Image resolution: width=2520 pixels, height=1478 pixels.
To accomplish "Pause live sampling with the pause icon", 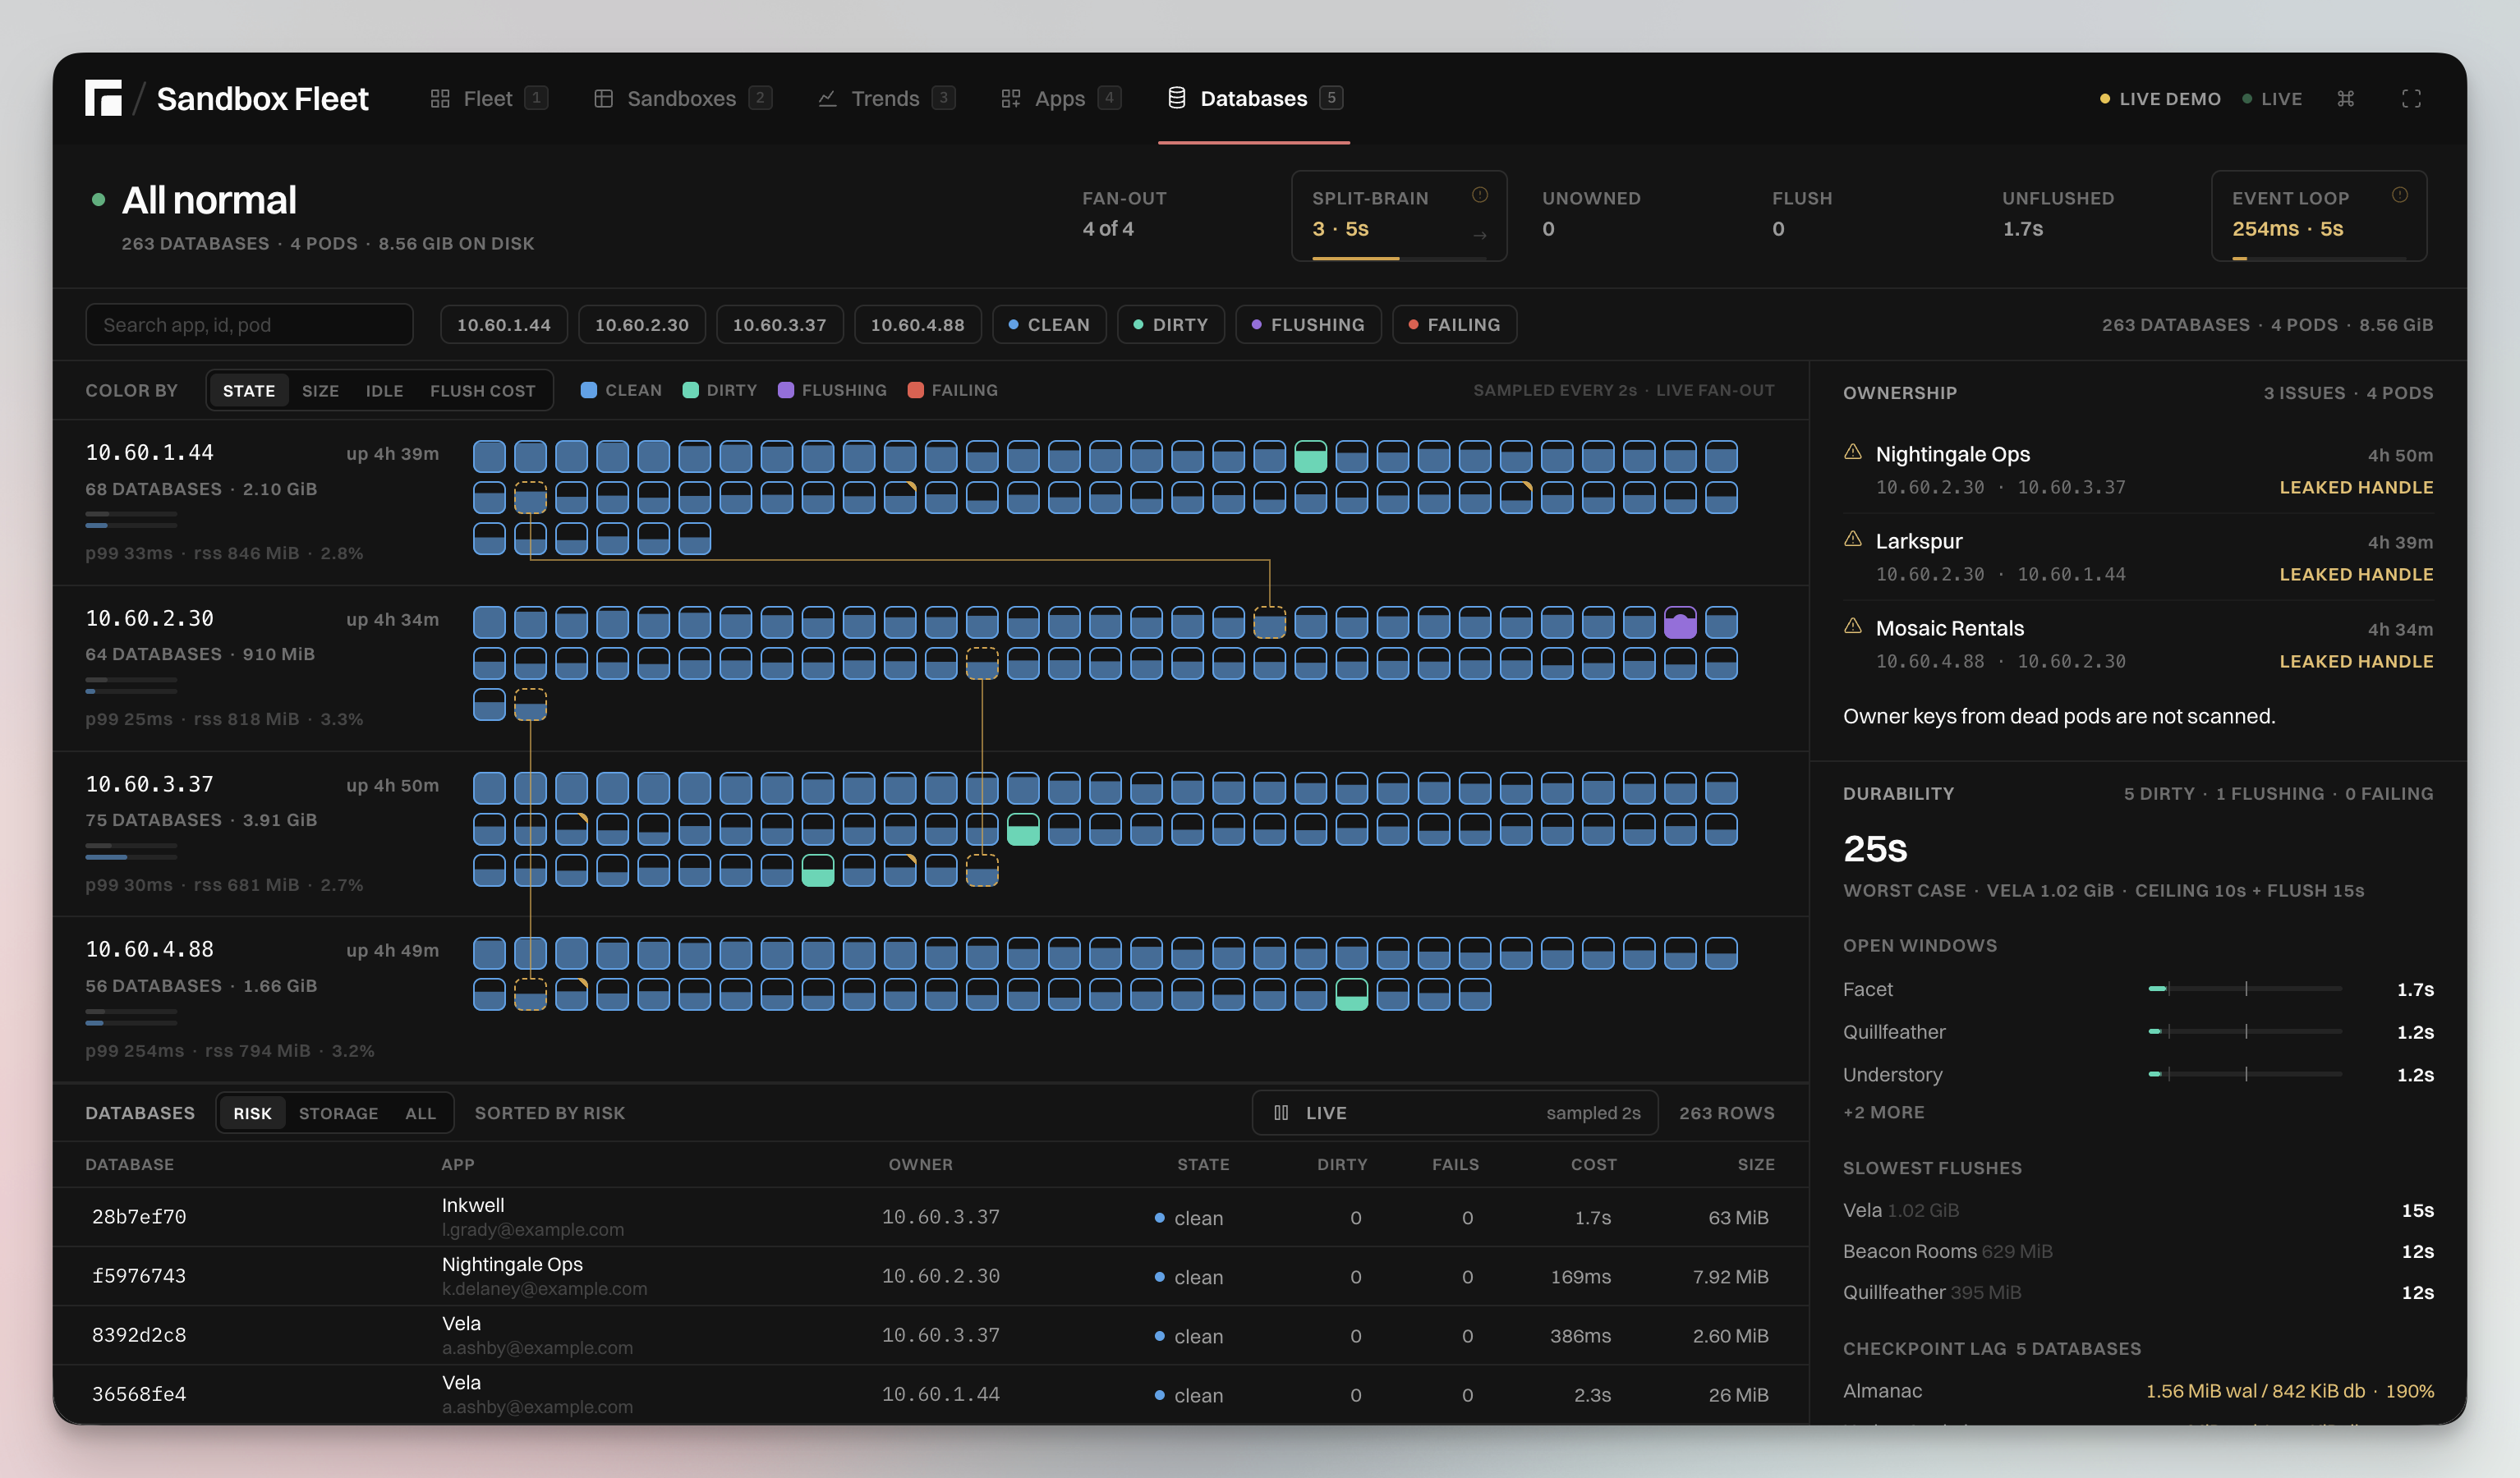I will pyautogui.click(x=1281, y=1112).
